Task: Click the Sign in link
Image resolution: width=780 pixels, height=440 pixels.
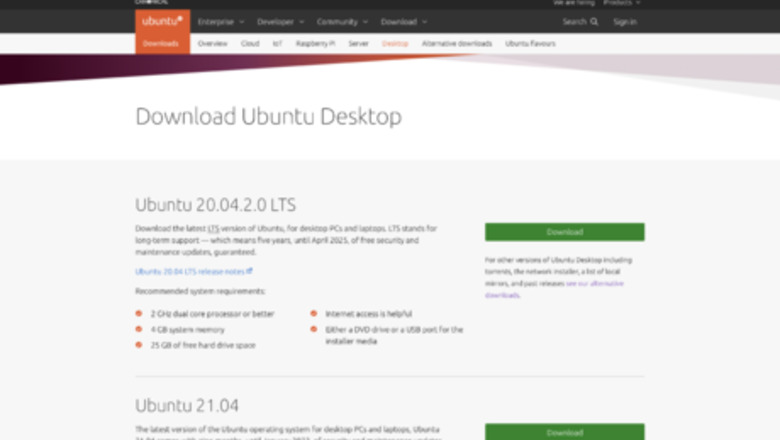Action: (x=625, y=22)
